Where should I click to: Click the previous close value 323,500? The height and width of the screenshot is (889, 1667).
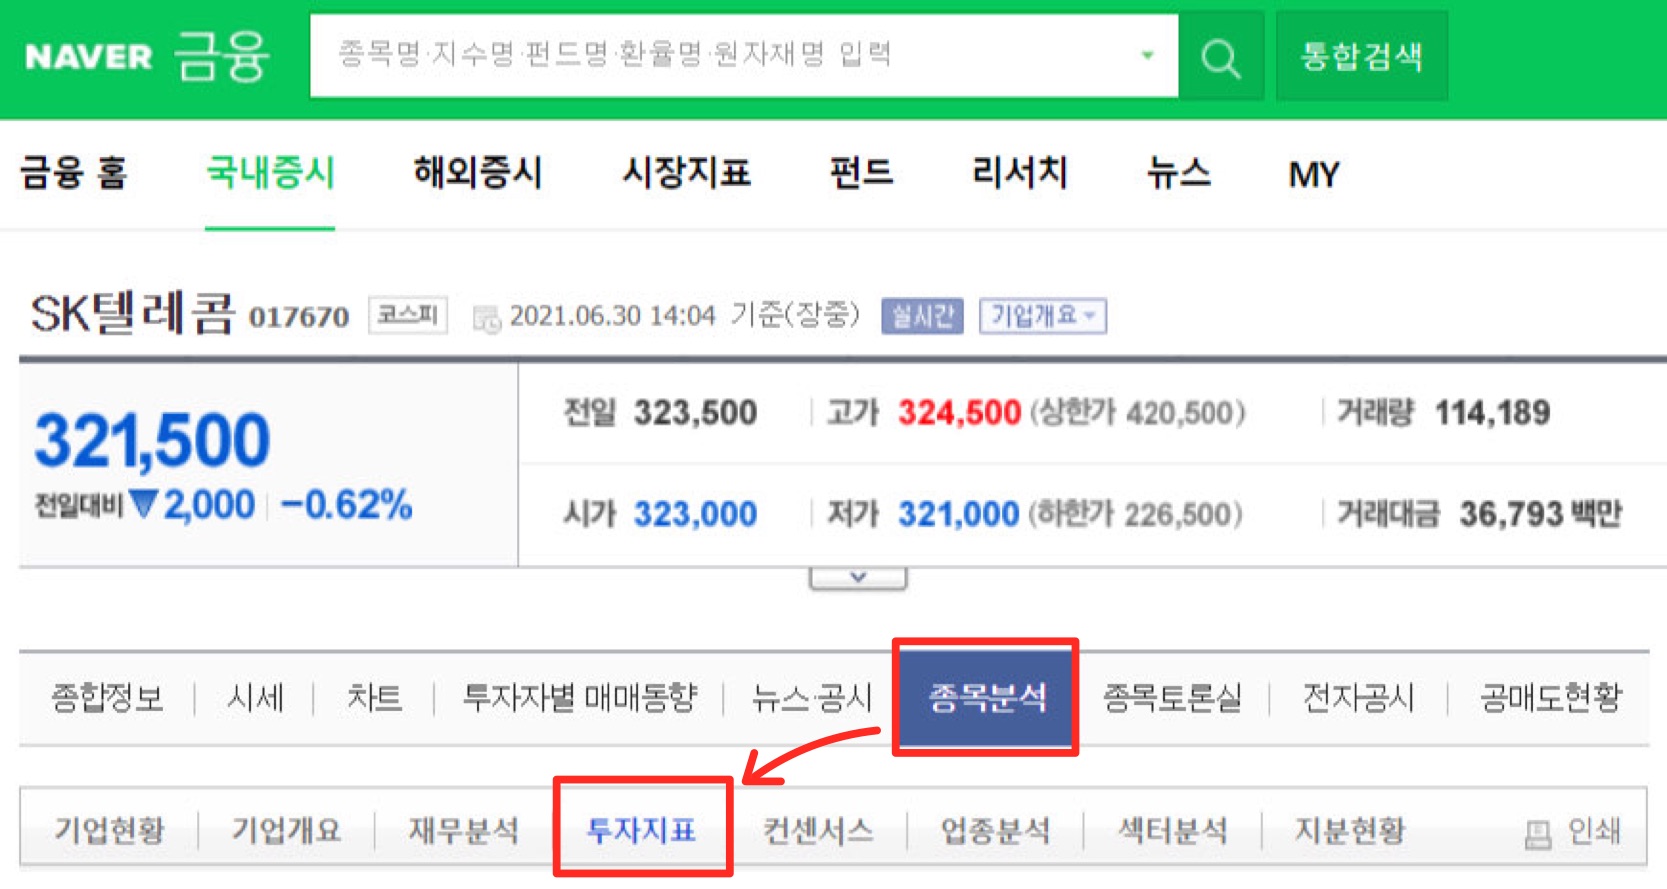tap(695, 413)
